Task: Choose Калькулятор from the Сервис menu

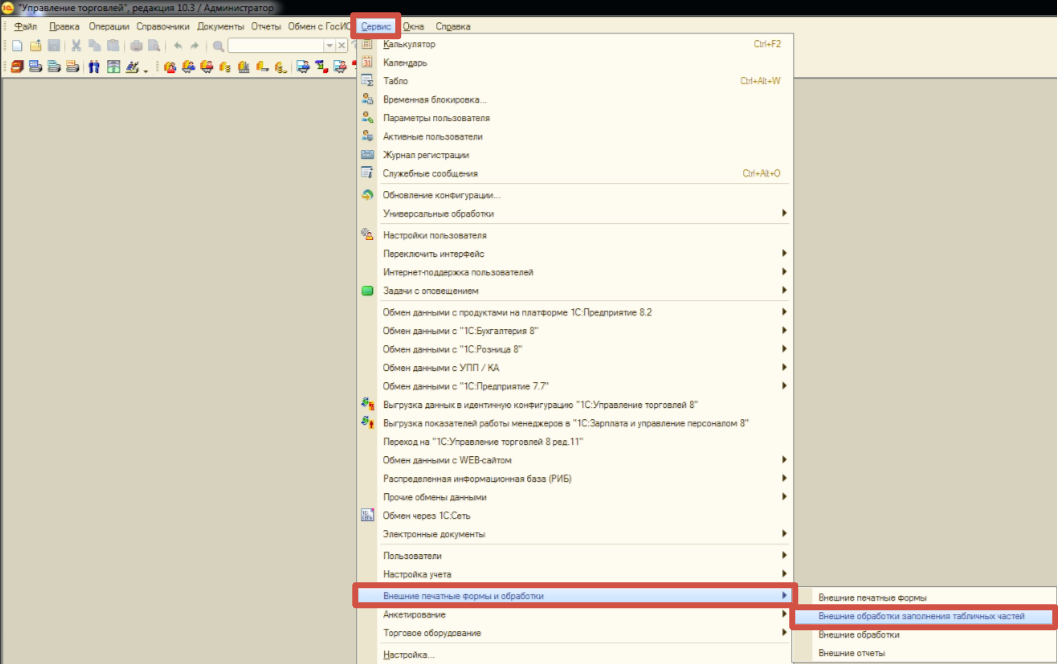Action: pyautogui.click(x=409, y=44)
